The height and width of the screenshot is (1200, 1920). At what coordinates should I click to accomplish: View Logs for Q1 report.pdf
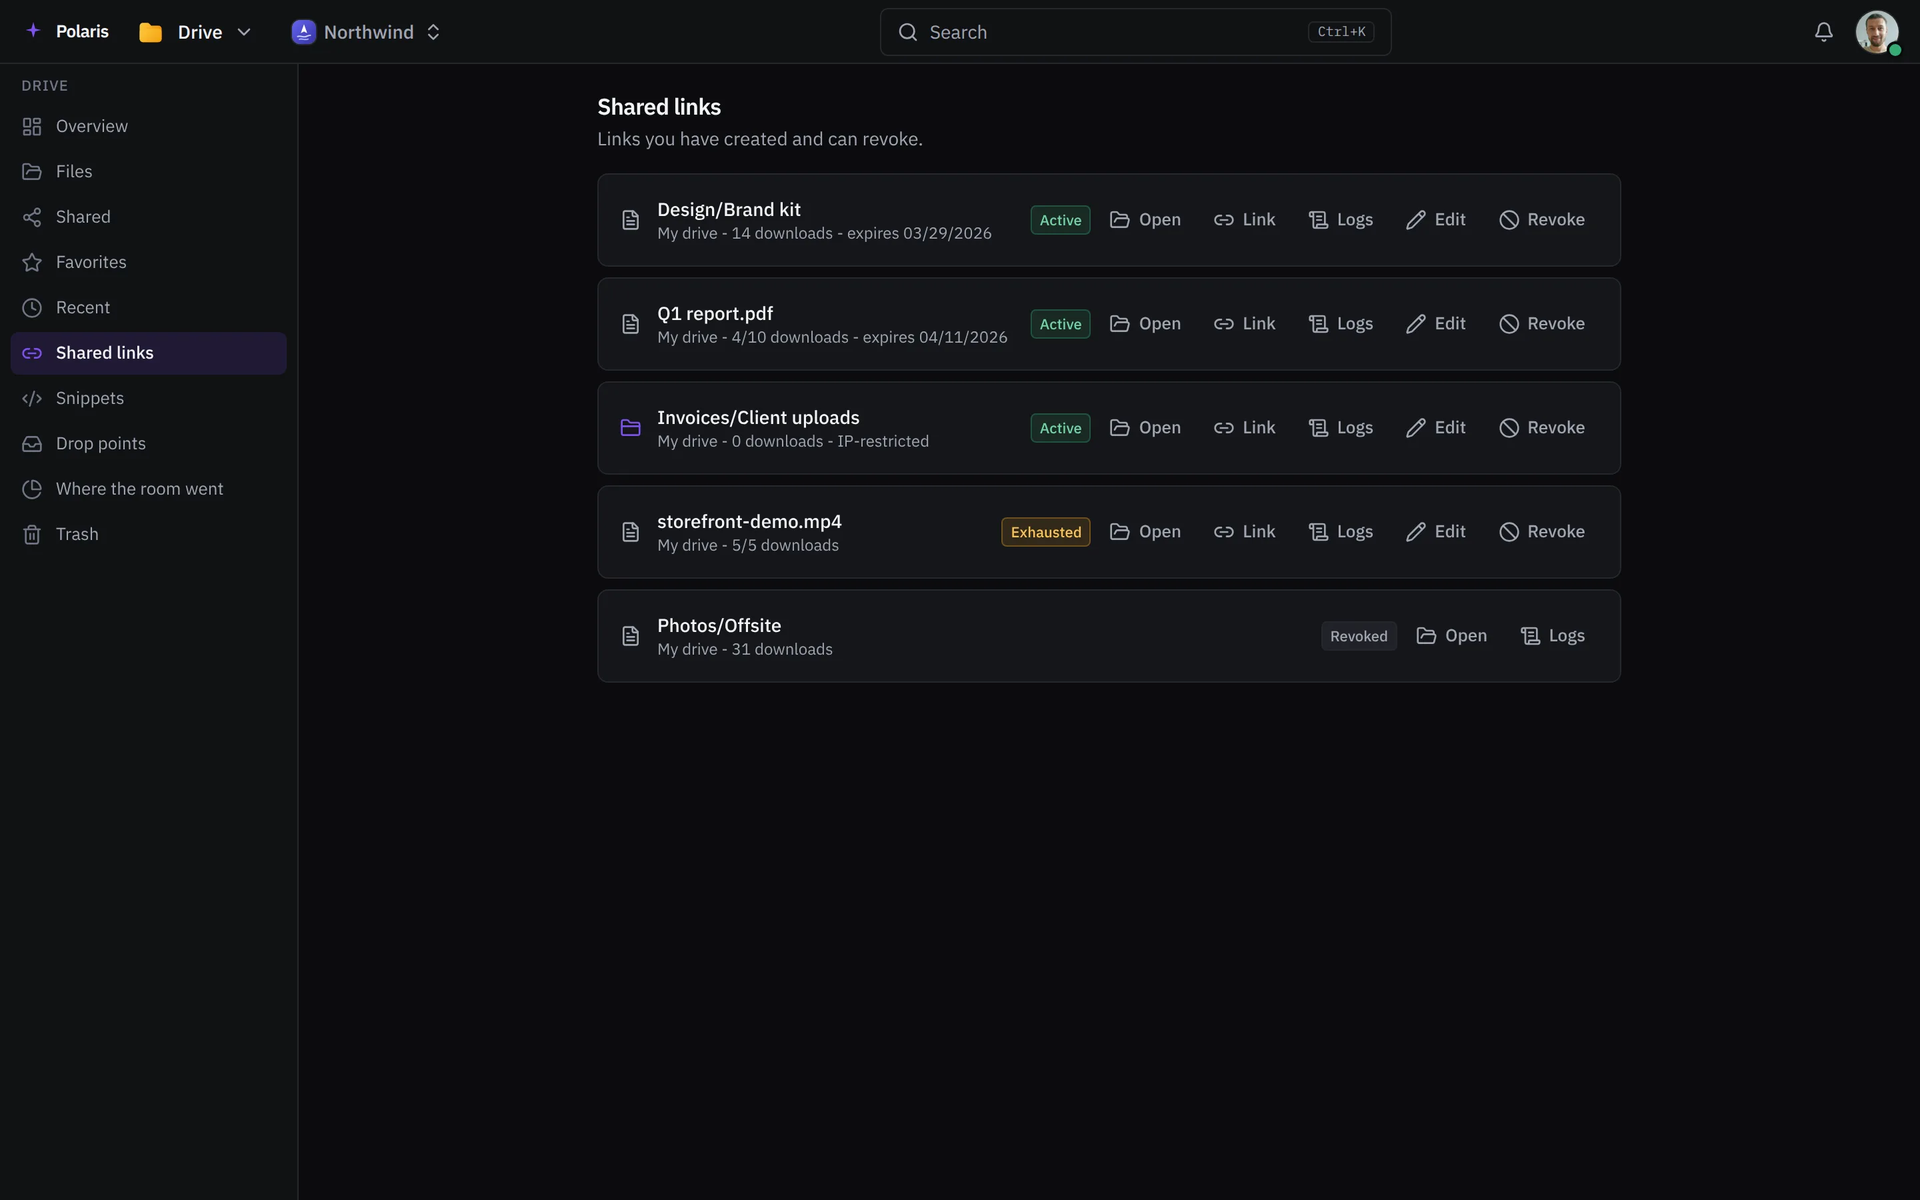click(1340, 324)
